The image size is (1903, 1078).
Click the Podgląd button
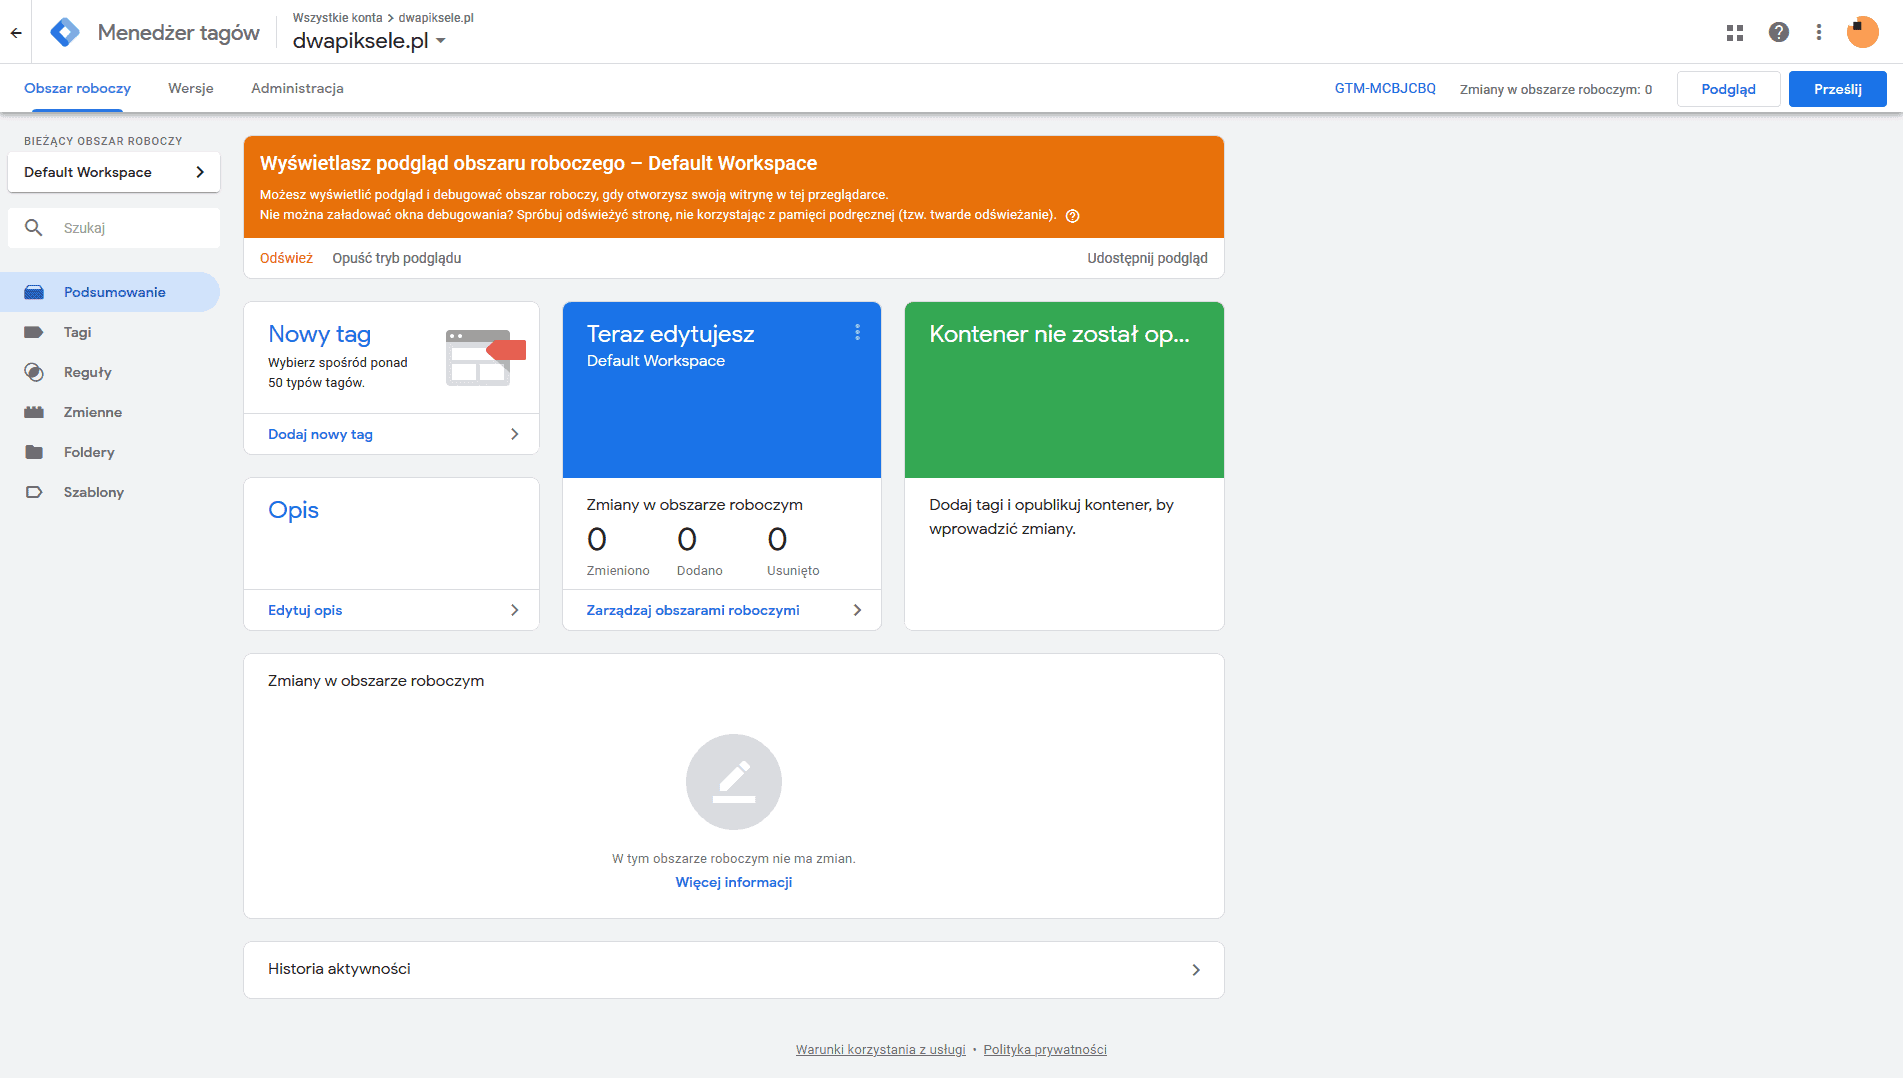[1728, 89]
